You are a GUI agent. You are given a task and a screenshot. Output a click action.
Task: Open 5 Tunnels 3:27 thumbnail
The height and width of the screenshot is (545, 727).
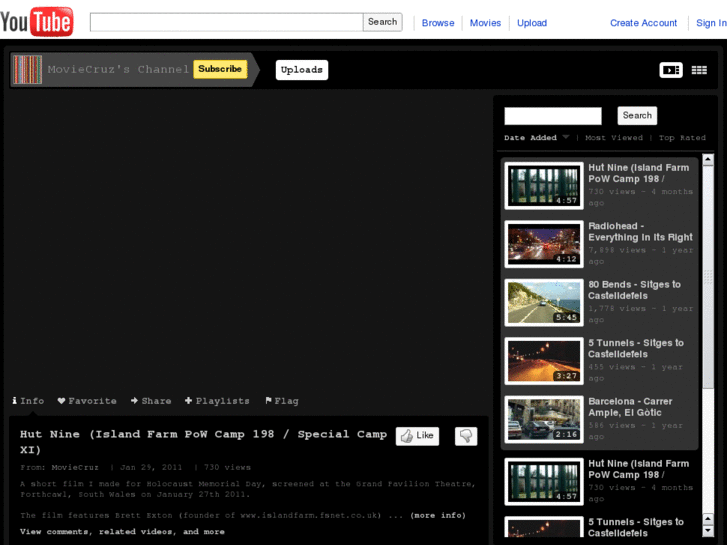coord(544,361)
